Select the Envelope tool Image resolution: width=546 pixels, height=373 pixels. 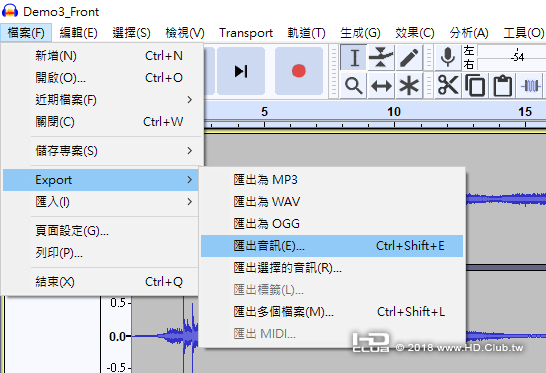point(381,57)
